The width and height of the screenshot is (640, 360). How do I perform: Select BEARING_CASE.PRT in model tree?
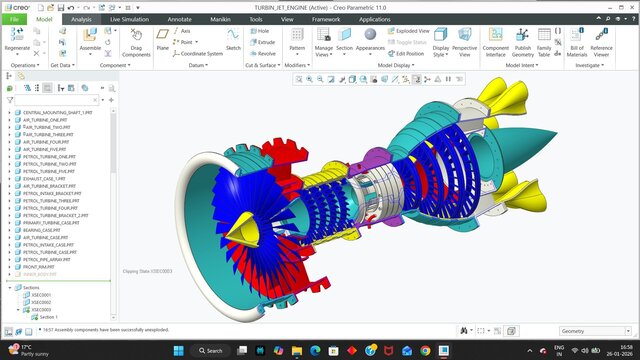[x=41, y=230]
